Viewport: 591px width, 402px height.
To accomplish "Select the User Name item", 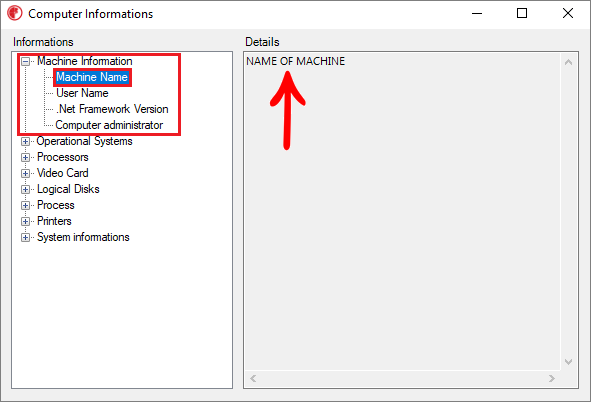I will click(x=82, y=93).
